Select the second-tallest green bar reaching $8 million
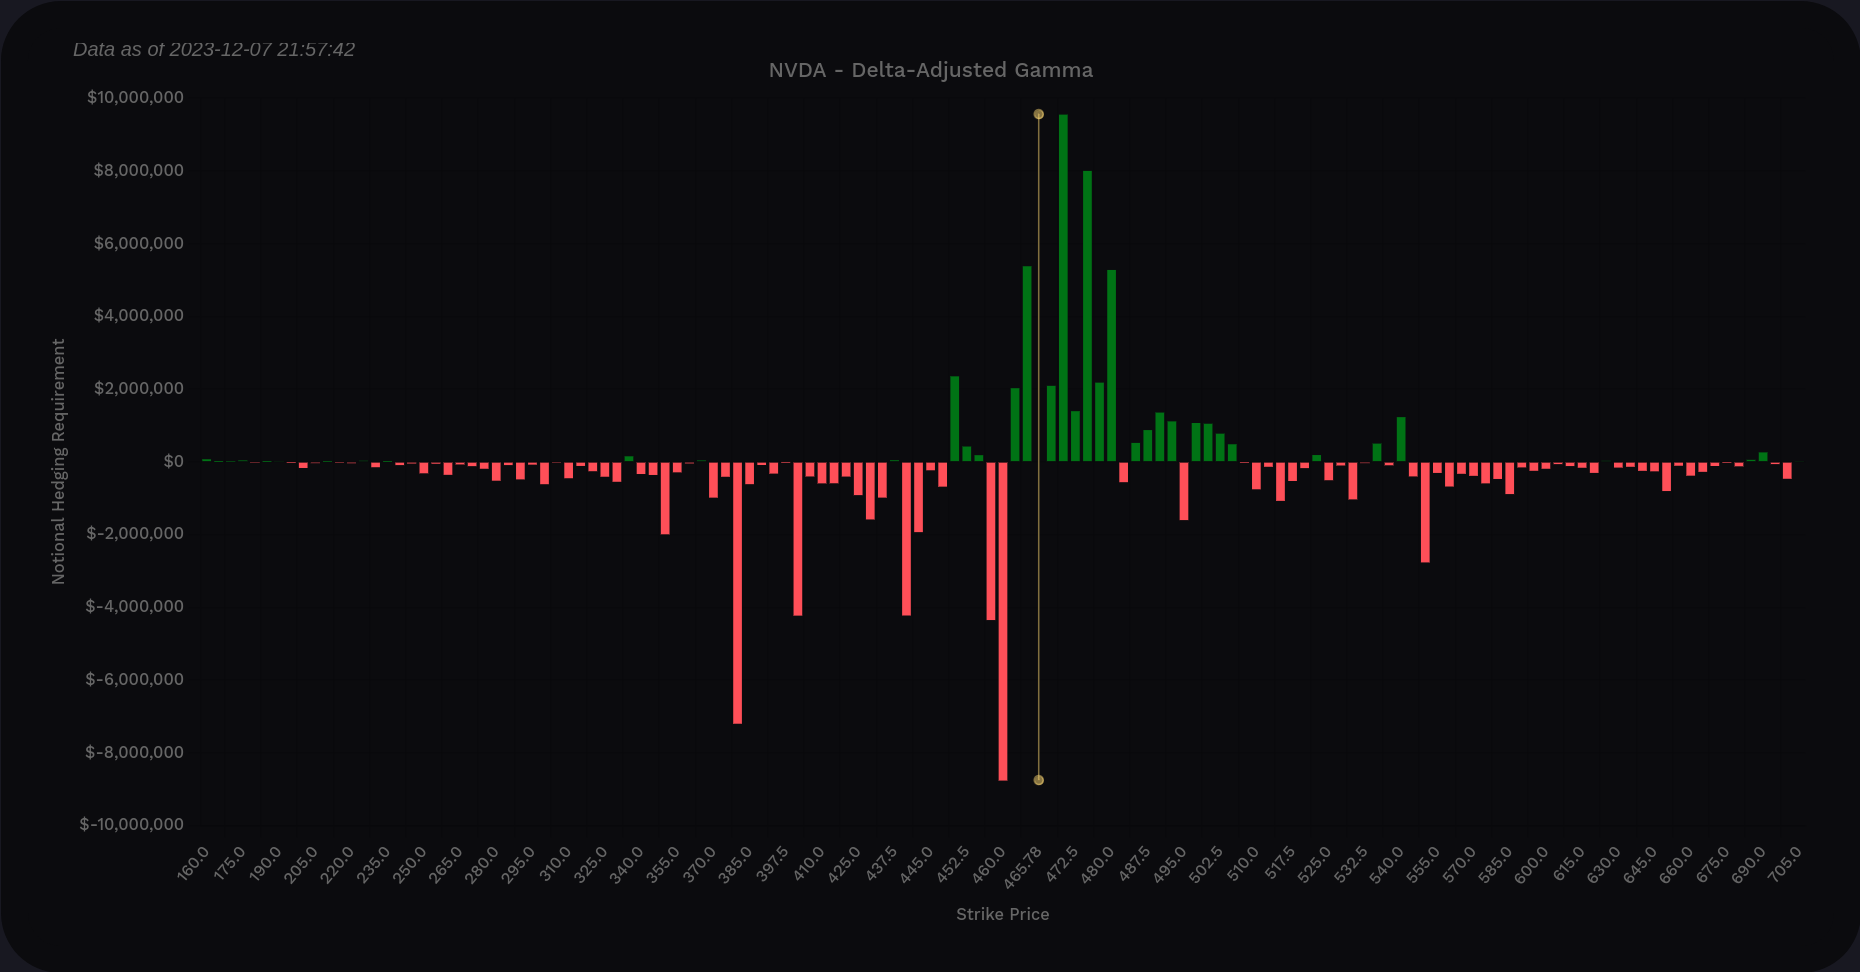This screenshot has height=972, width=1860. click(1087, 316)
